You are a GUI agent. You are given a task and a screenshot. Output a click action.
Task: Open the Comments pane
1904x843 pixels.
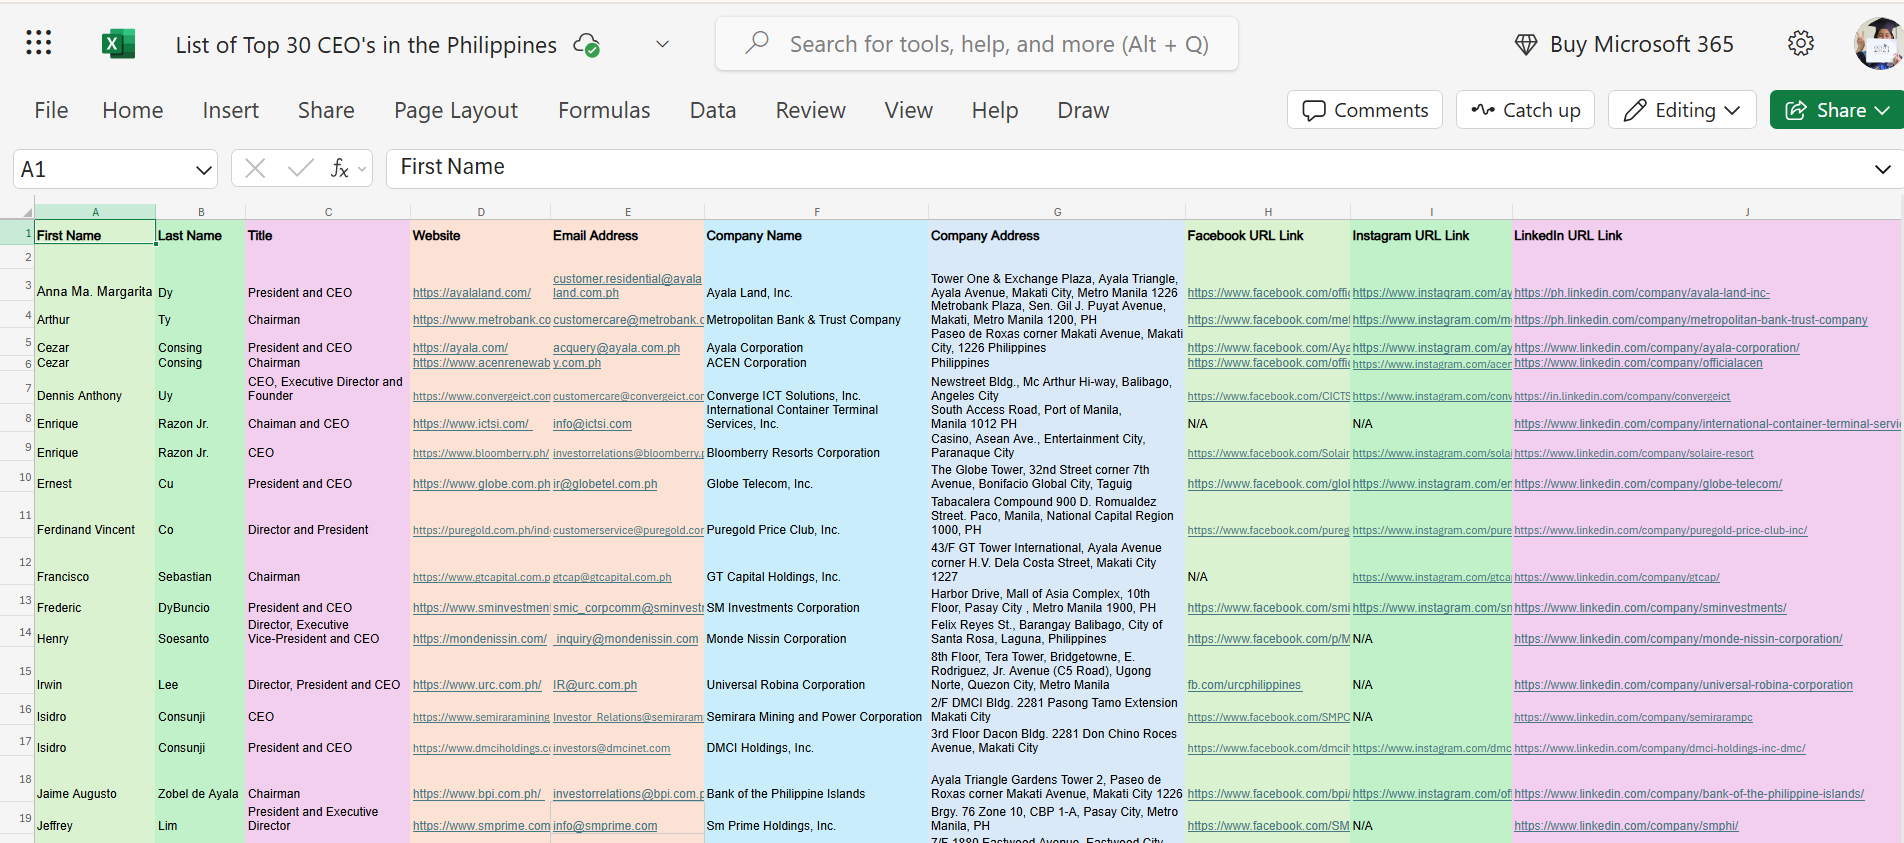click(x=1365, y=110)
